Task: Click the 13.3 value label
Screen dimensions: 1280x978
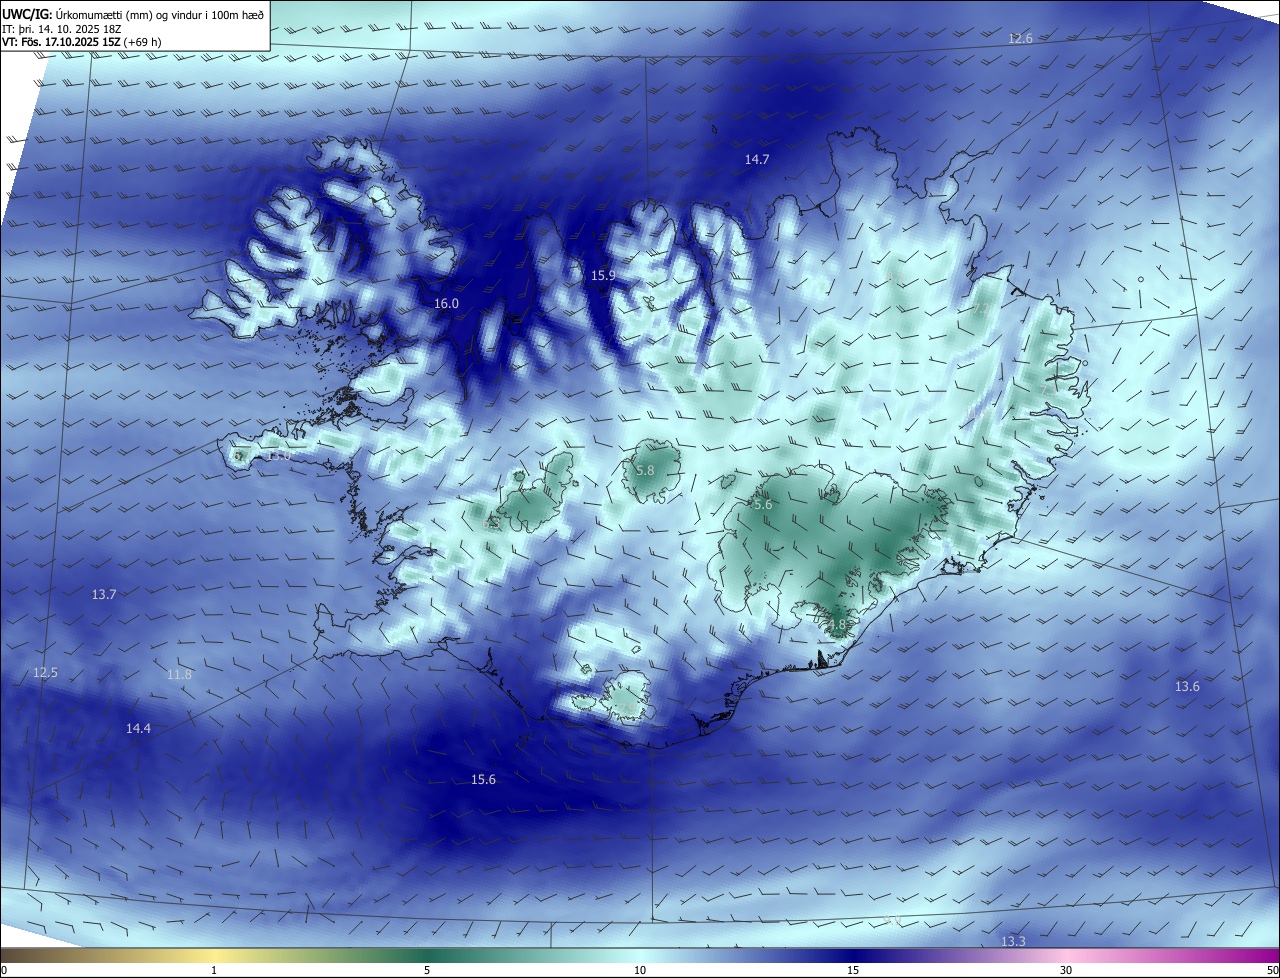Action: pos(1013,941)
